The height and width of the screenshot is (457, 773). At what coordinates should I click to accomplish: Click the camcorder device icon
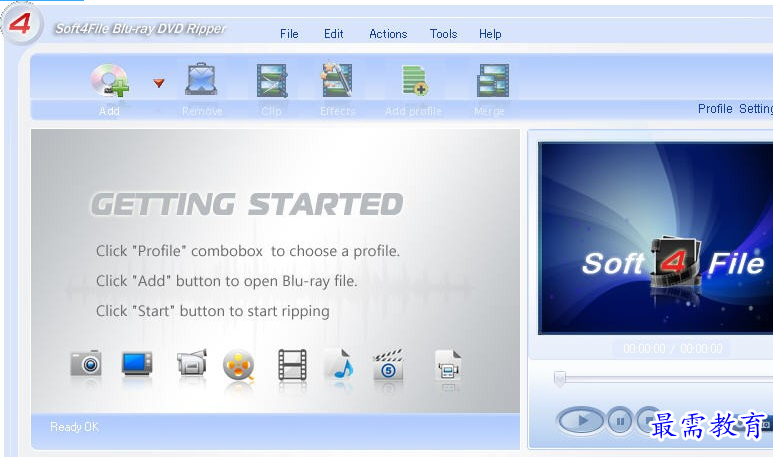192,363
